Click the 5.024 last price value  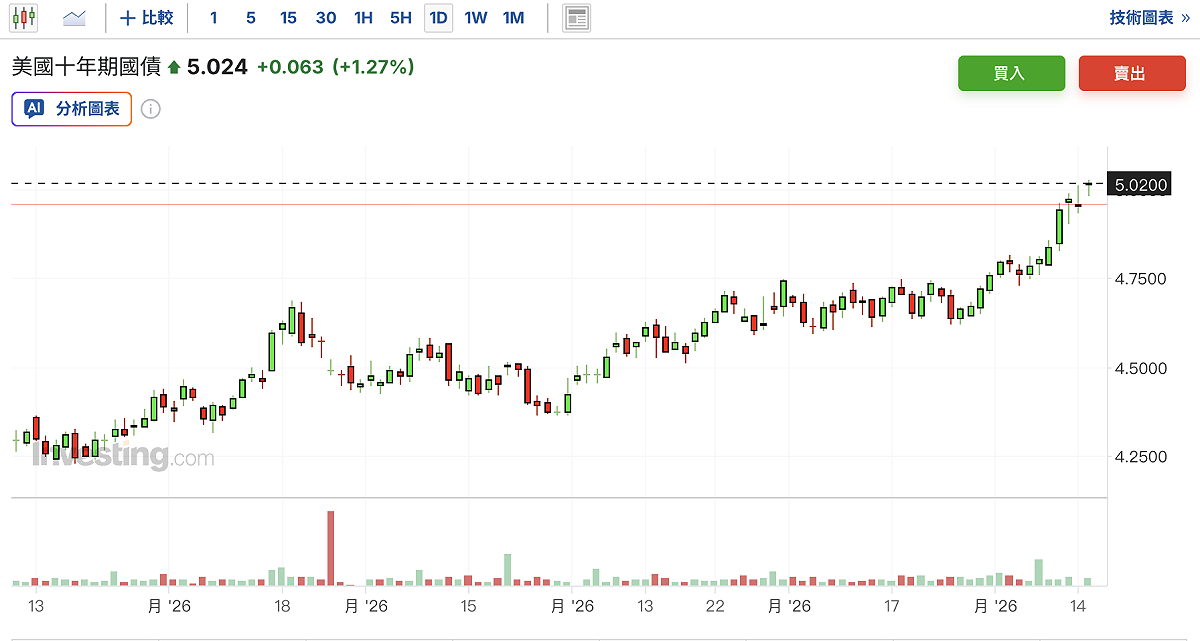pos(217,67)
